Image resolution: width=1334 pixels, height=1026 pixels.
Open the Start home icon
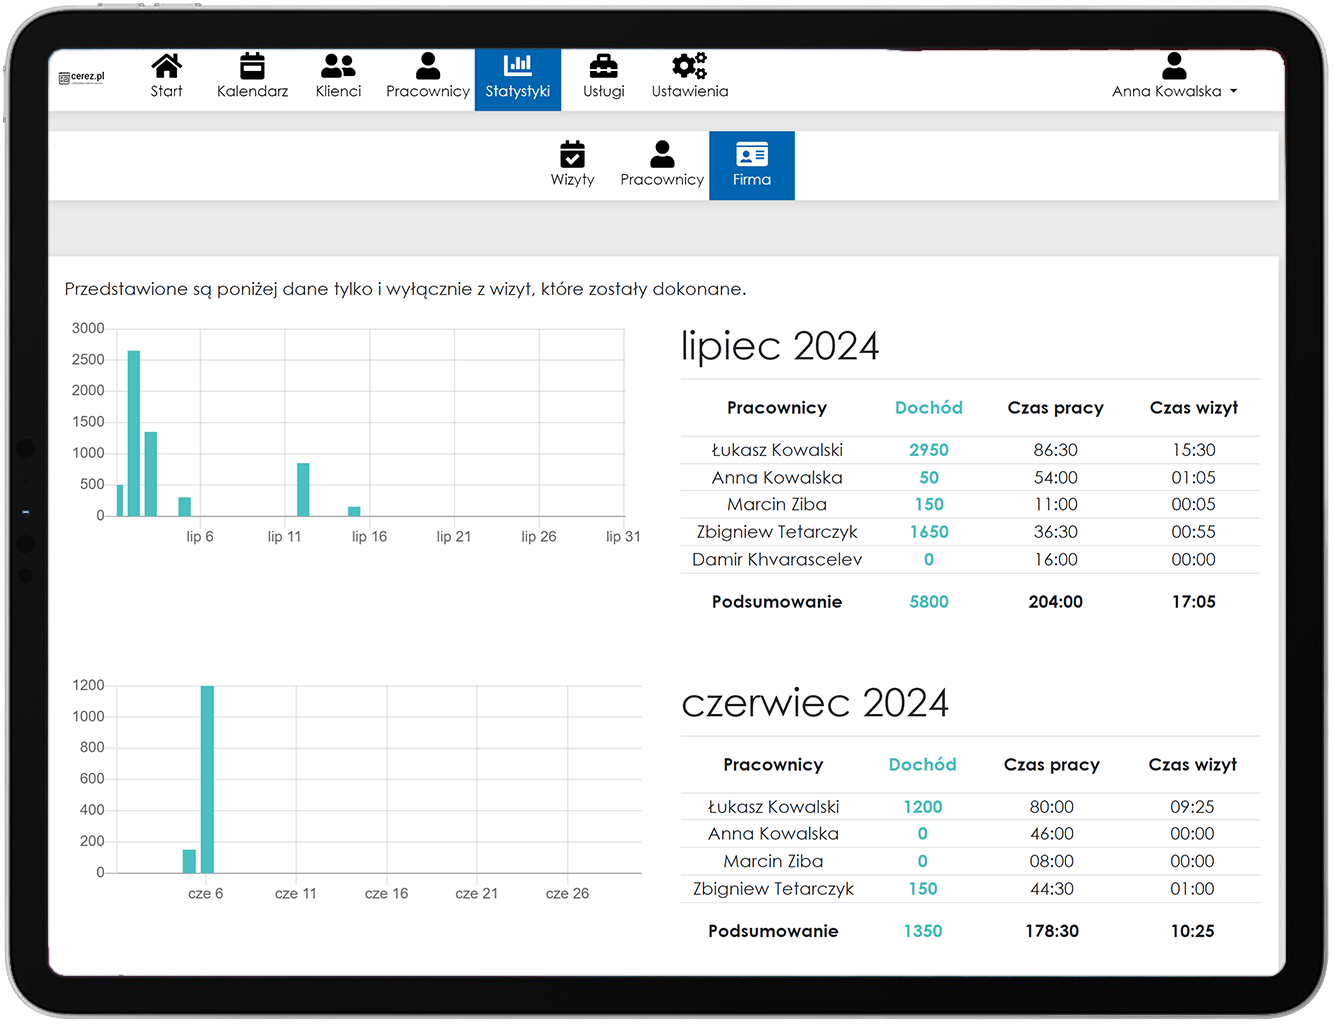point(166,67)
